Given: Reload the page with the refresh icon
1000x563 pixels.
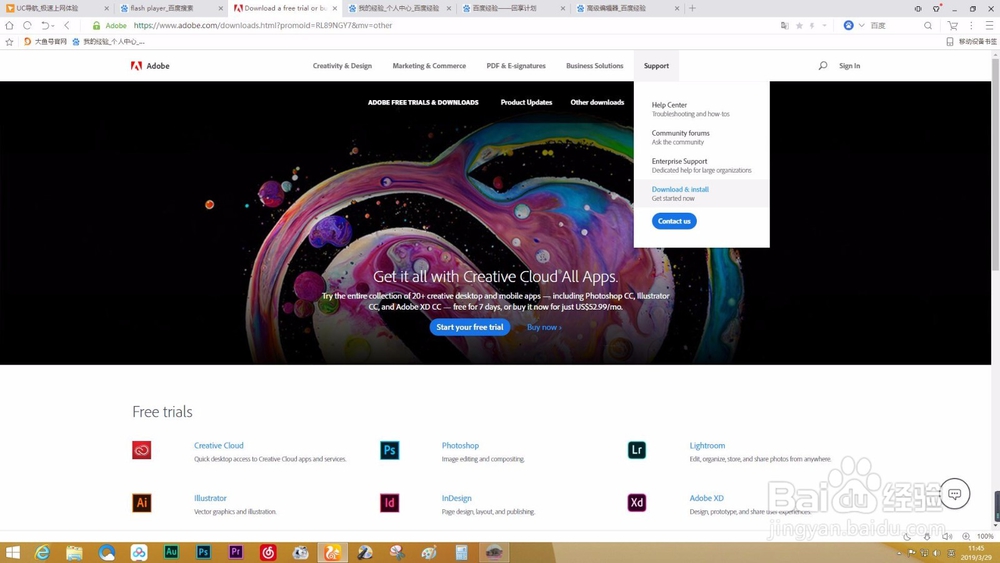Looking at the screenshot, I should pyautogui.click(x=27, y=26).
